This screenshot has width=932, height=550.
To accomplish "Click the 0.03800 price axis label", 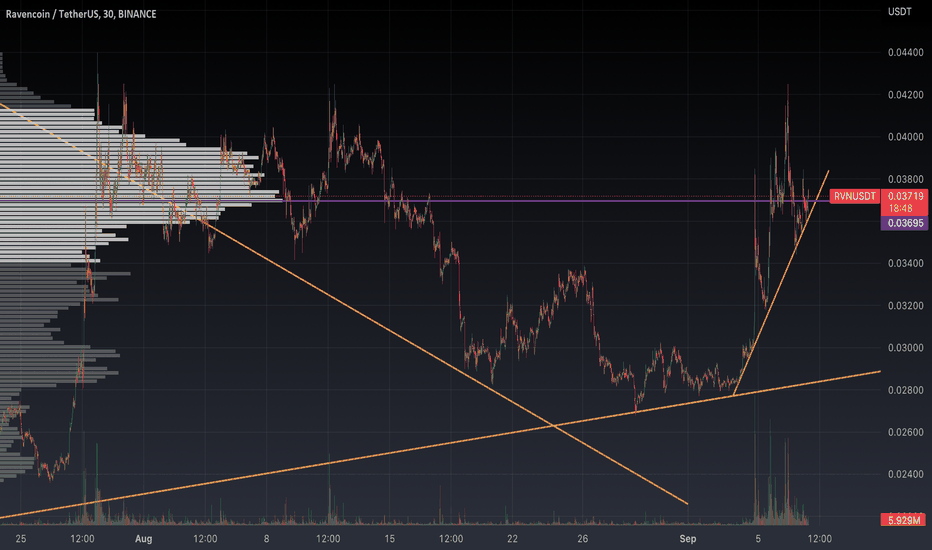I will coord(905,179).
